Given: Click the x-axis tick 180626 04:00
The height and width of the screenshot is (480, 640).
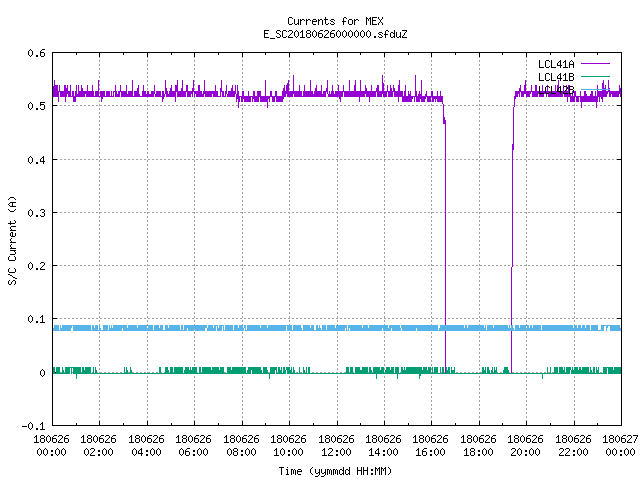Looking at the screenshot, I should pyautogui.click(x=147, y=446).
